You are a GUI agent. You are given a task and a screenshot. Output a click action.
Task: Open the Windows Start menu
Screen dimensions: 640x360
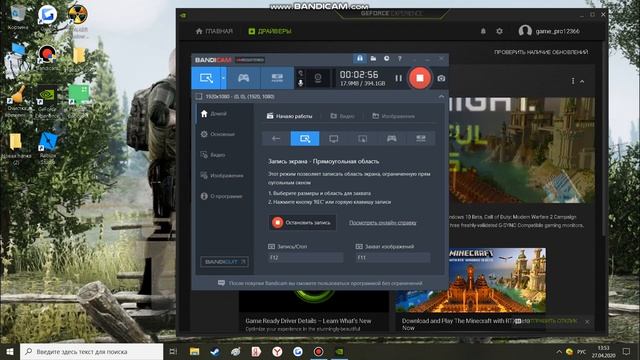pyautogui.click(x=10, y=351)
